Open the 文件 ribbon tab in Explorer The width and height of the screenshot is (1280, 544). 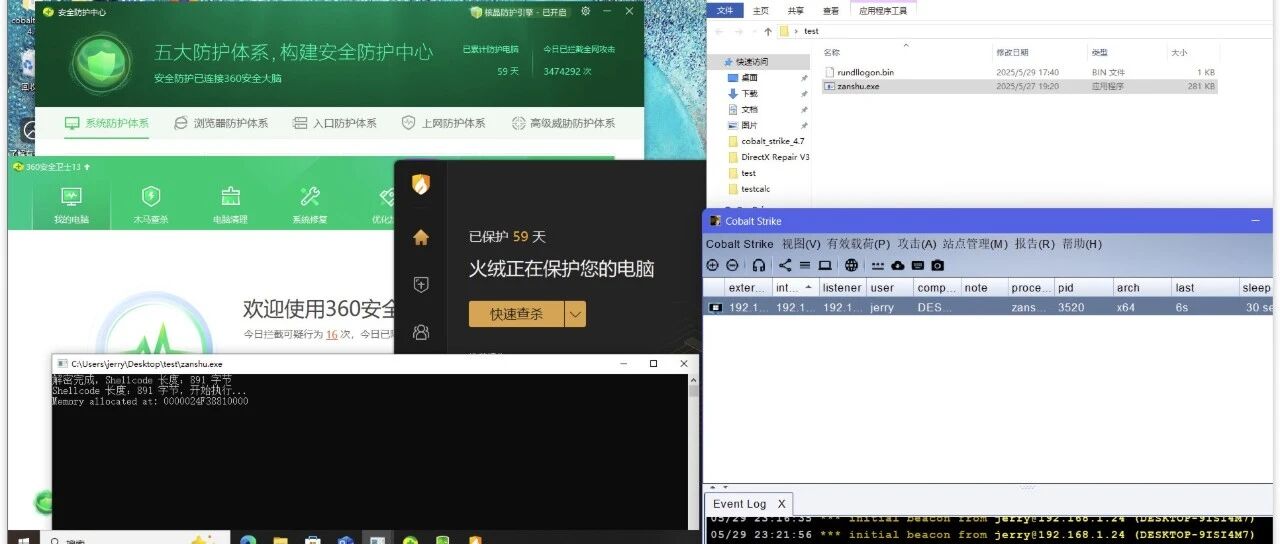click(x=725, y=10)
